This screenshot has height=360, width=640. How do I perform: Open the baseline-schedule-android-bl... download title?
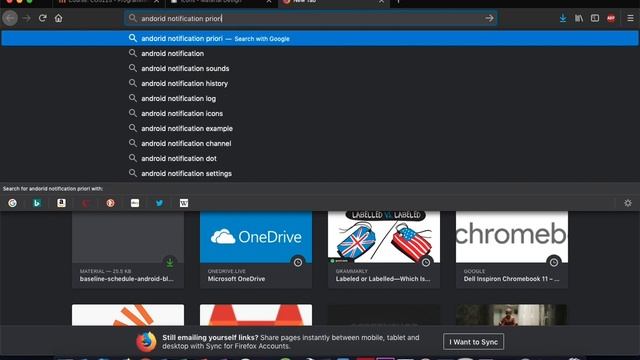[127, 279]
